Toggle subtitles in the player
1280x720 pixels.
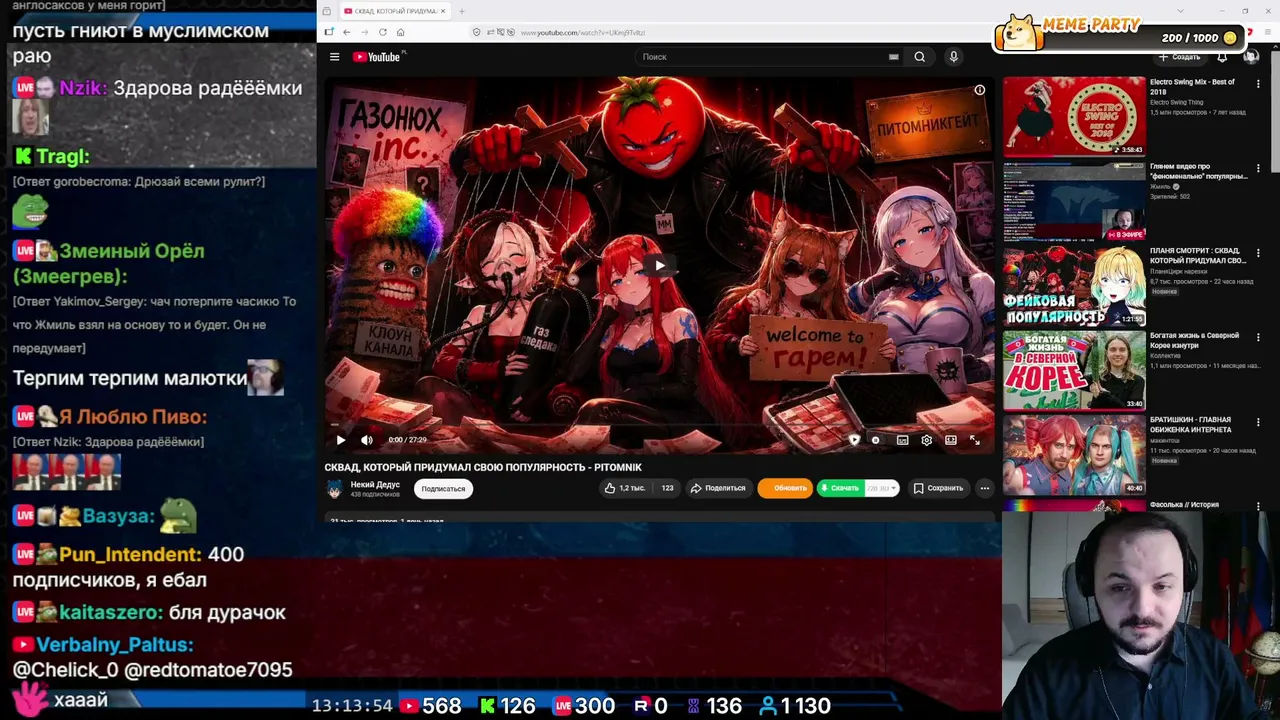[902, 440]
